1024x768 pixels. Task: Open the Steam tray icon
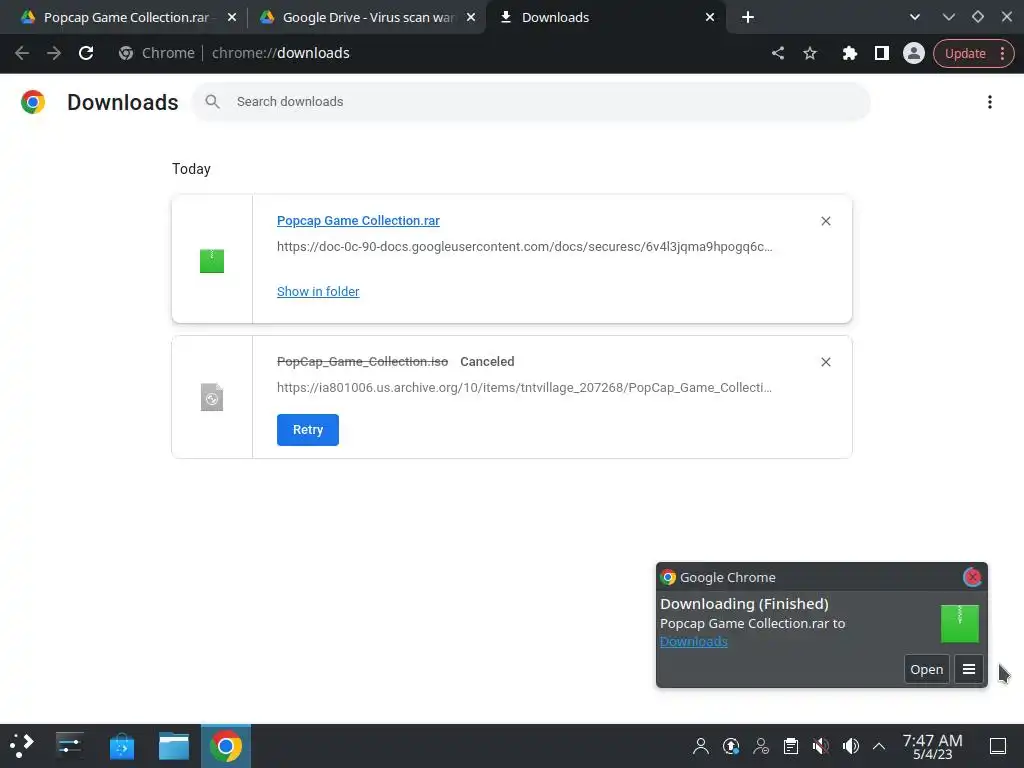pyautogui.click(x=731, y=746)
